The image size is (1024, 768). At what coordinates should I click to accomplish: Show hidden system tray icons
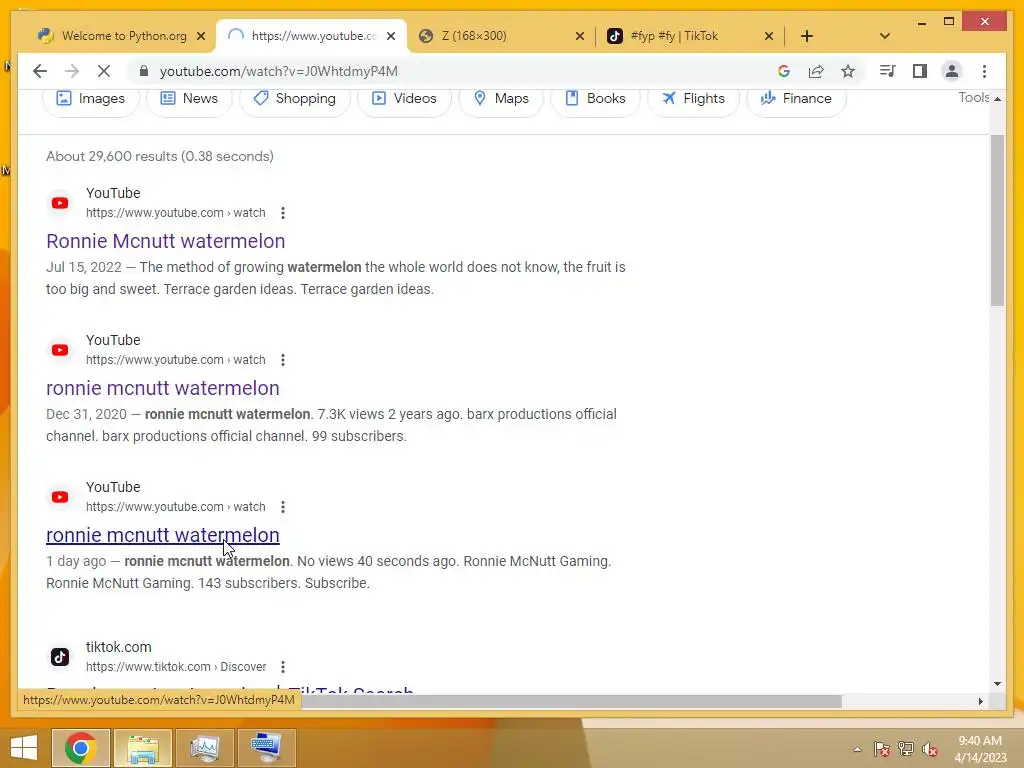[x=857, y=750]
